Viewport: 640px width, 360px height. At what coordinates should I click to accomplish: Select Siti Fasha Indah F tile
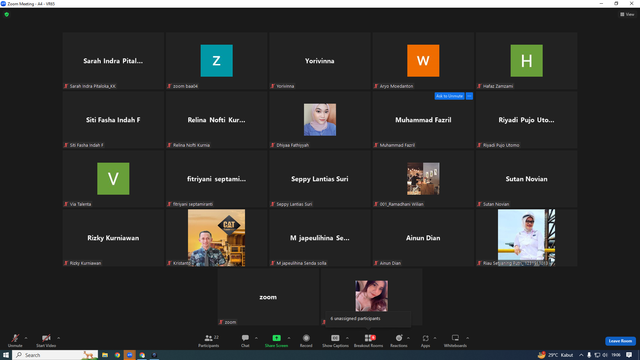click(113, 120)
